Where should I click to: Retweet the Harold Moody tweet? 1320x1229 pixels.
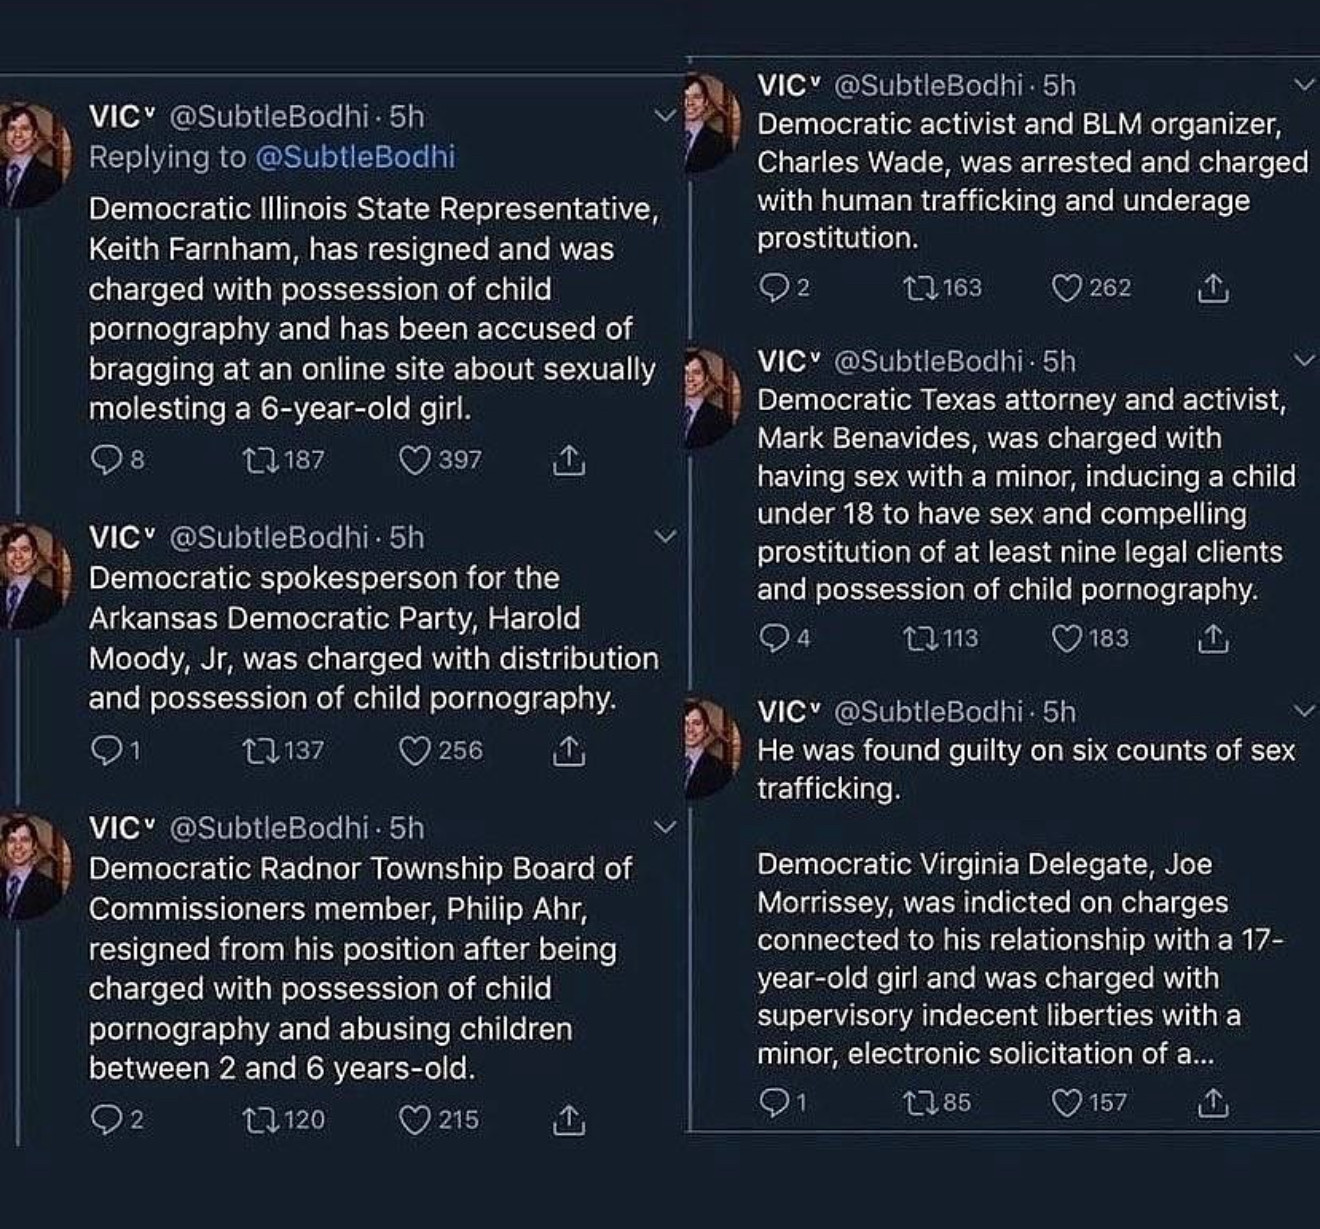point(260,750)
